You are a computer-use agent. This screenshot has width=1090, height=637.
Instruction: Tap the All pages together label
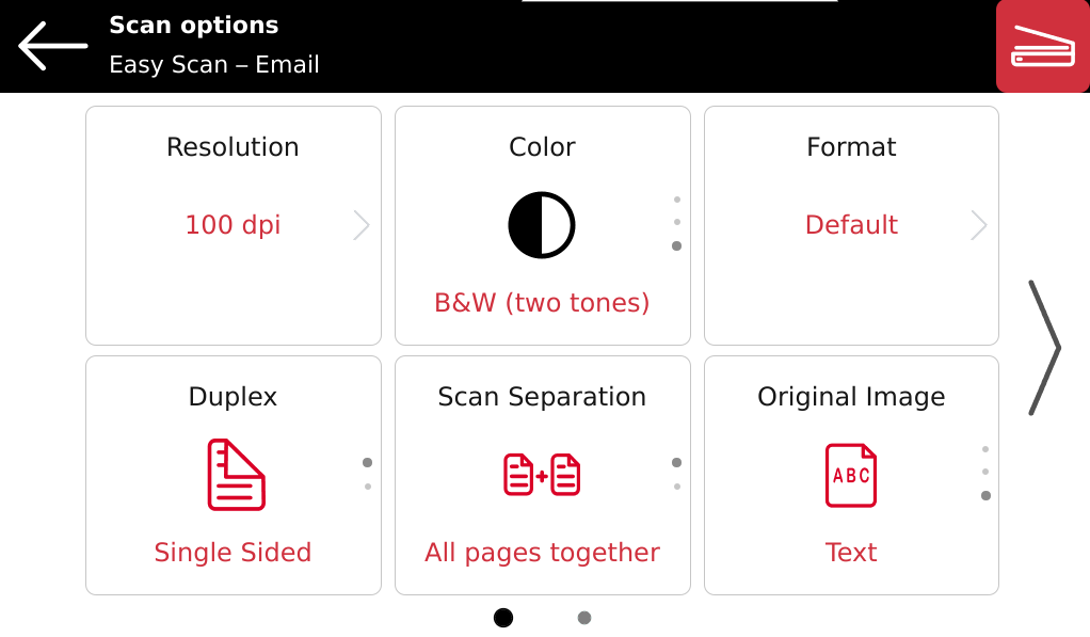542,552
